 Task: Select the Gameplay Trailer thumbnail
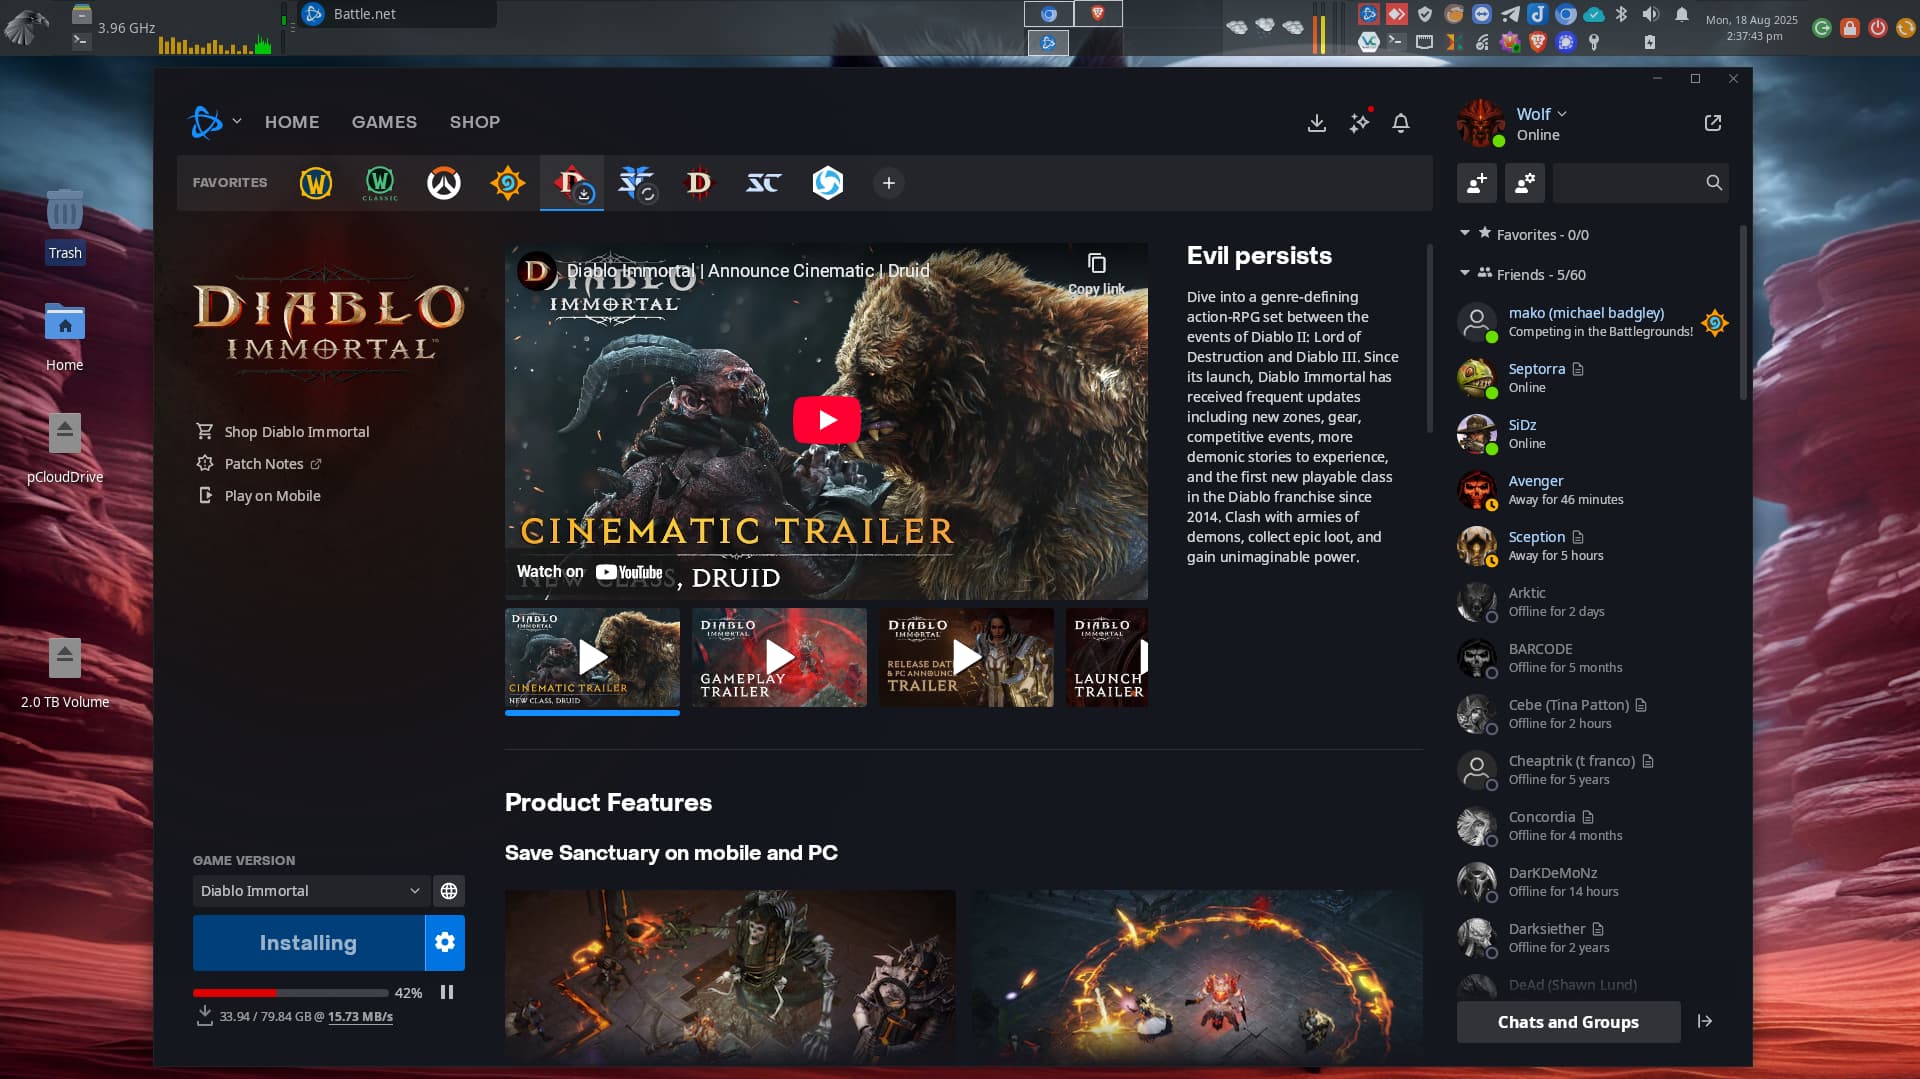pyautogui.click(x=779, y=657)
